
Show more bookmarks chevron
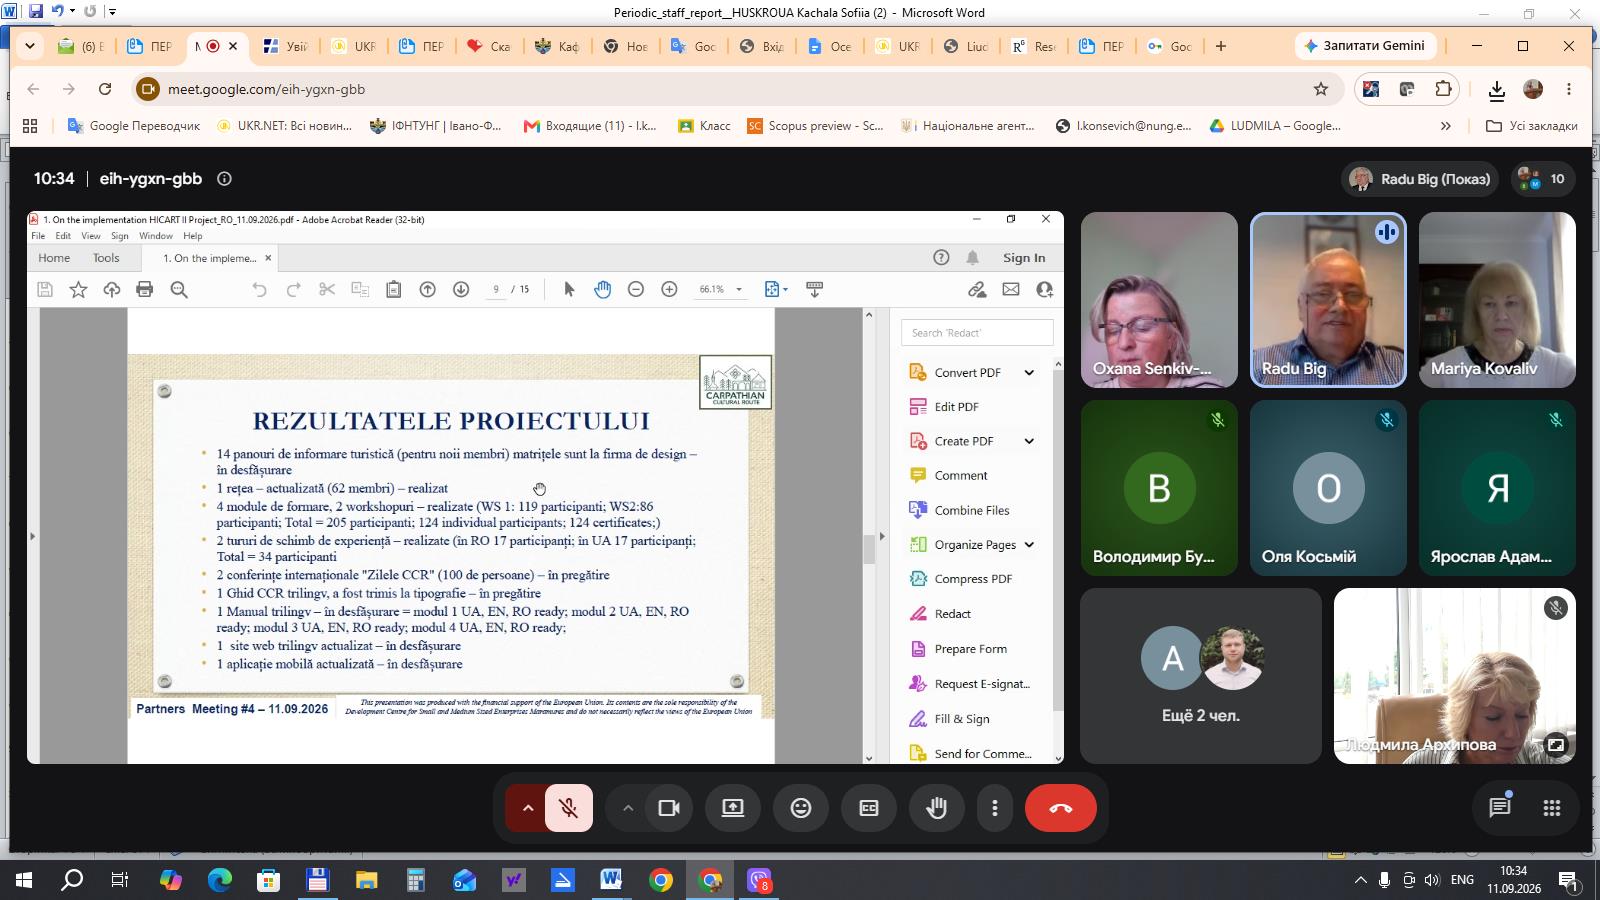pyautogui.click(x=1445, y=126)
